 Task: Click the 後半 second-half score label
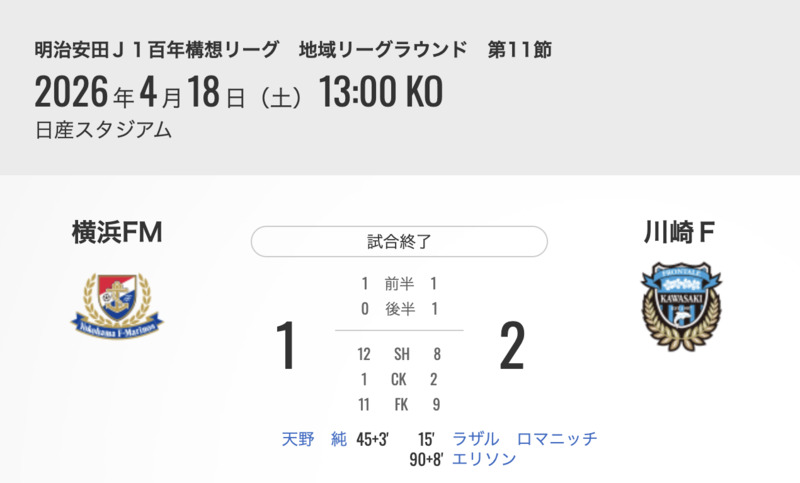coord(399,309)
